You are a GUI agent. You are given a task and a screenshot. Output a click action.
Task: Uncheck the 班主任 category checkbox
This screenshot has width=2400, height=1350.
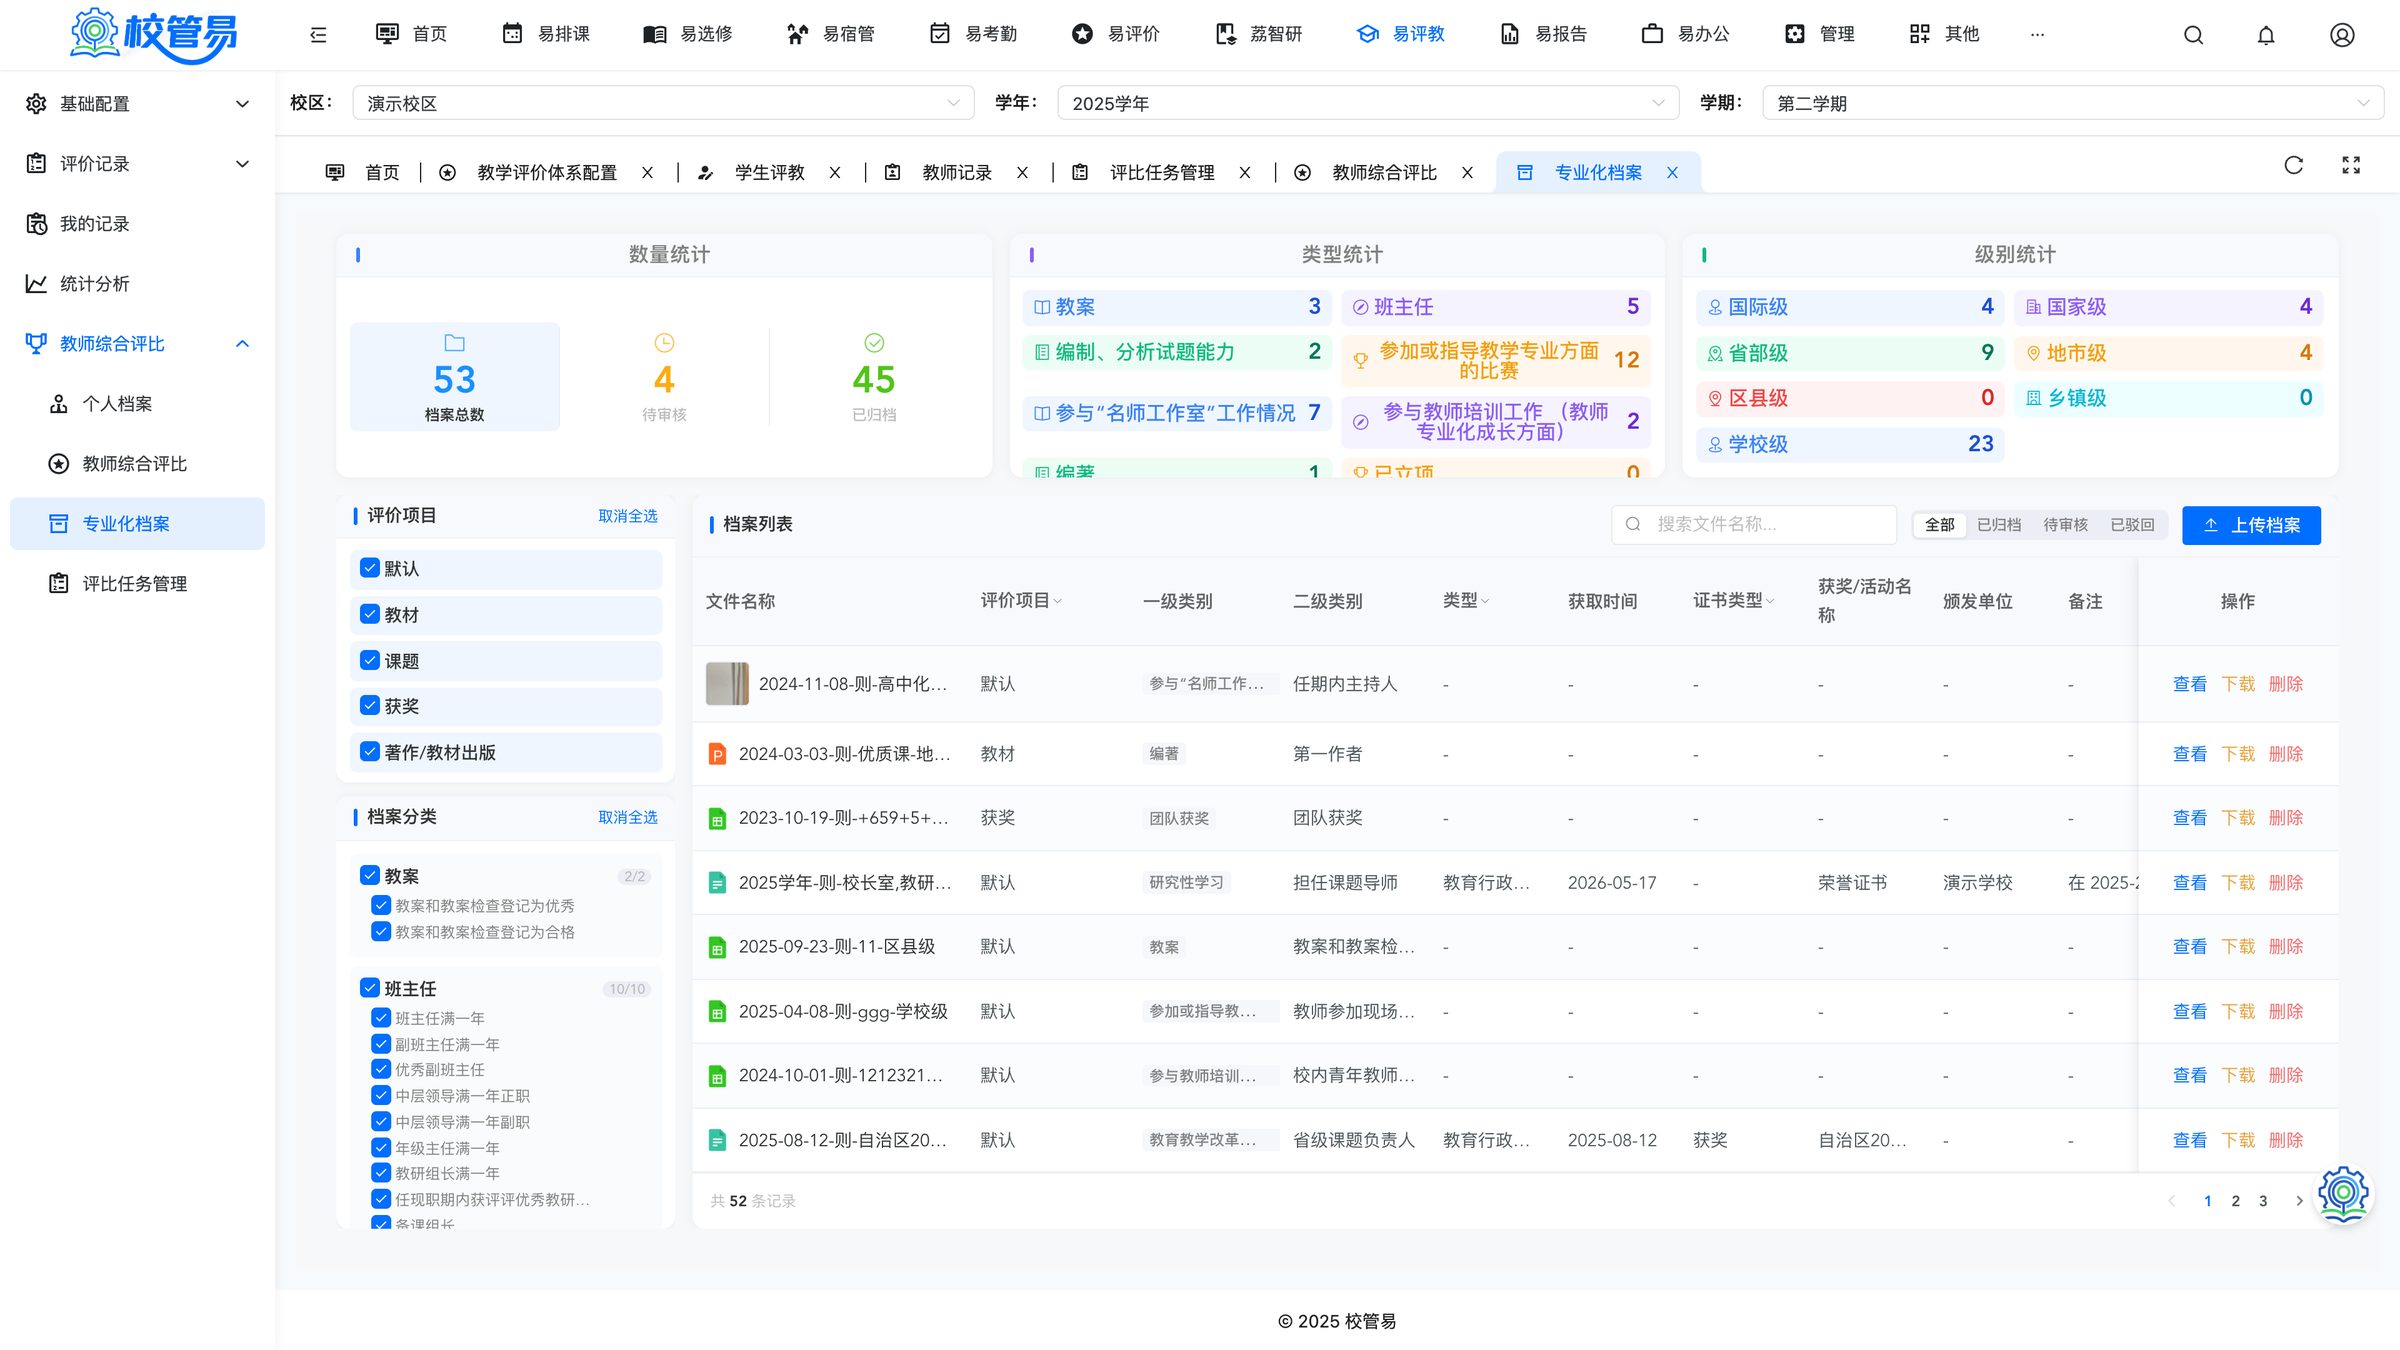pos(370,988)
